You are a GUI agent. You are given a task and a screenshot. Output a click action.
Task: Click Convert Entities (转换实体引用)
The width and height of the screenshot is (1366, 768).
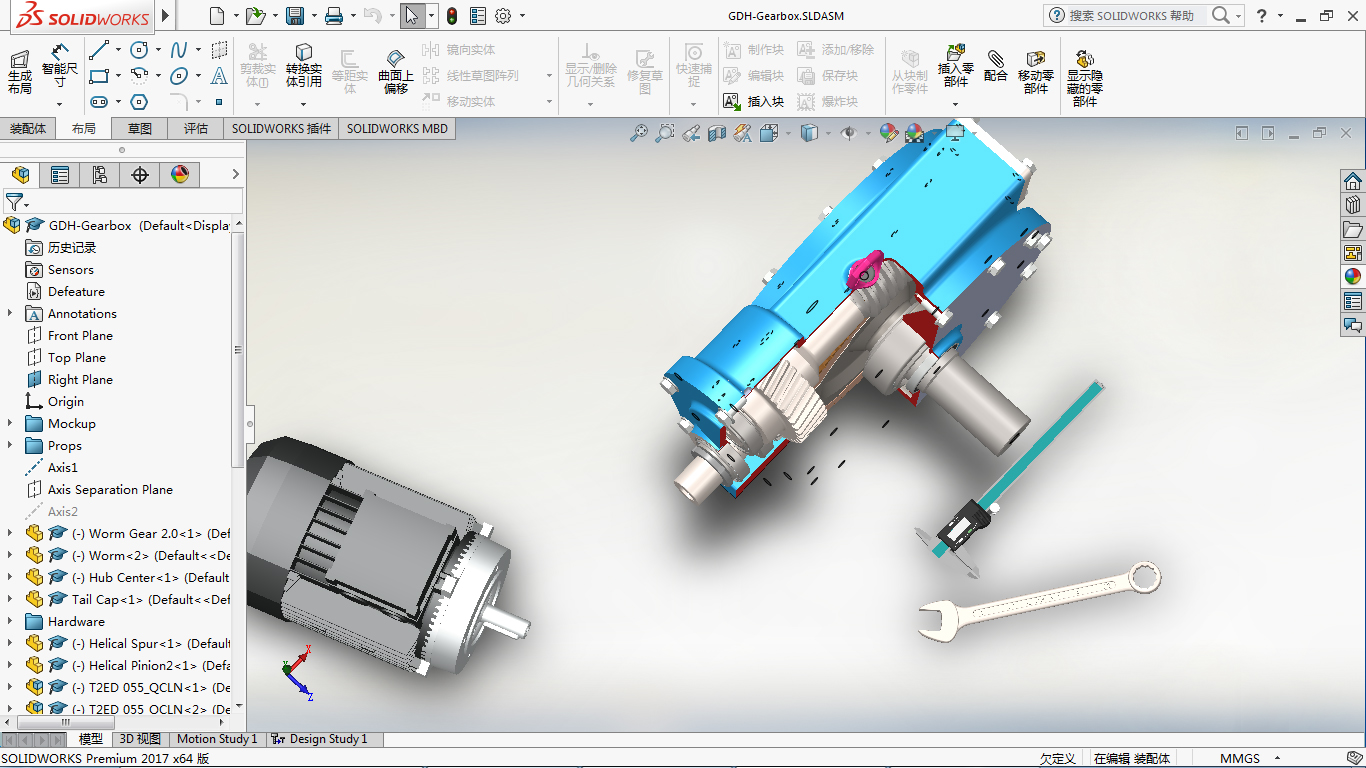304,66
